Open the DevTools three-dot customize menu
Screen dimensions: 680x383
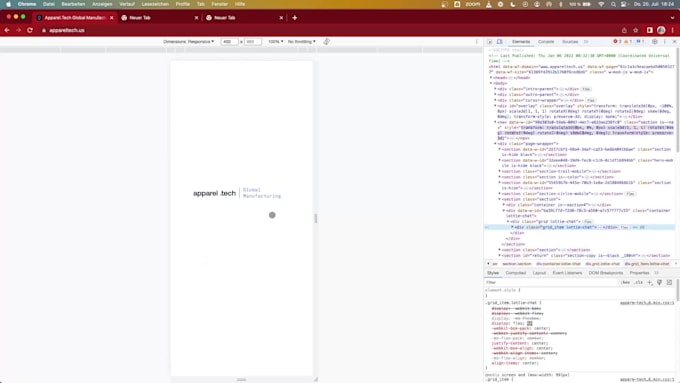click(664, 42)
